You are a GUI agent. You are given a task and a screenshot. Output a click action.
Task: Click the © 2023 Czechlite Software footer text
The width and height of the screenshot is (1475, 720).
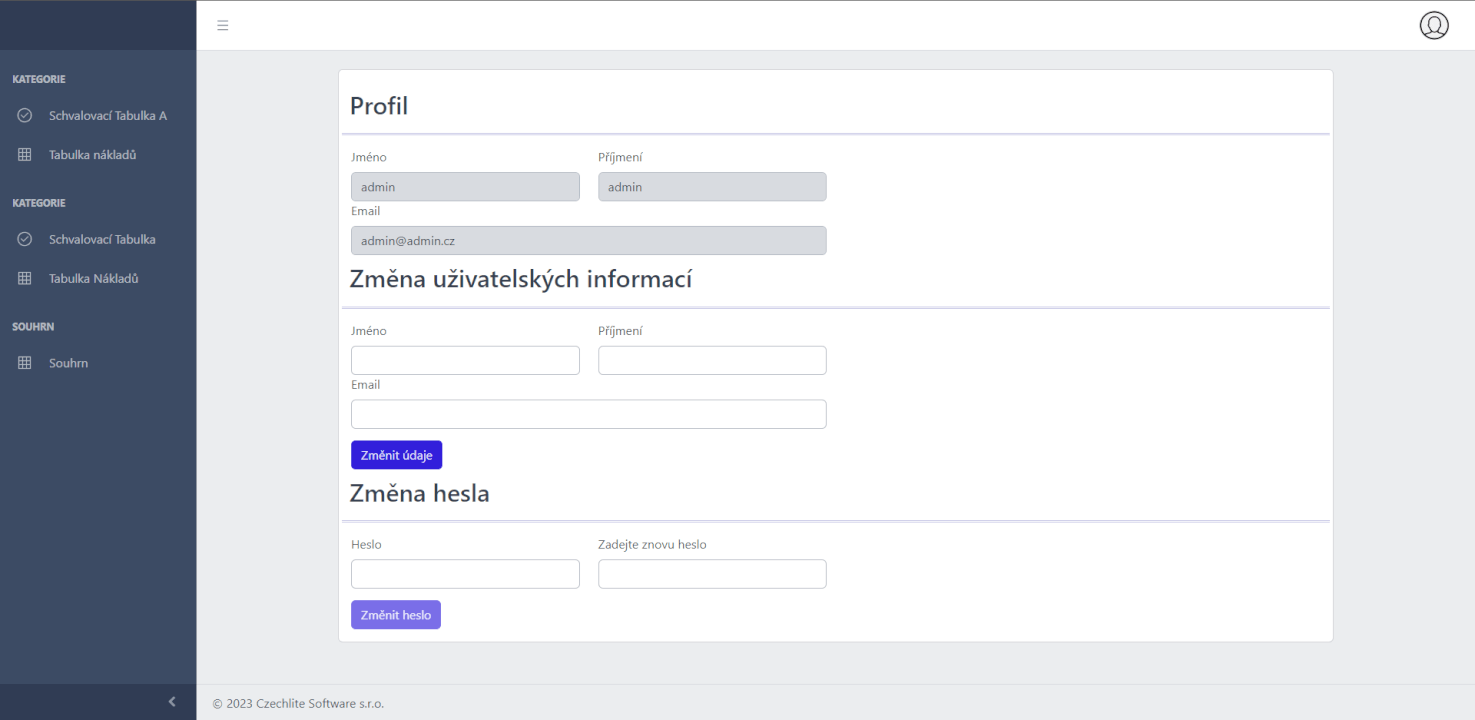298,703
